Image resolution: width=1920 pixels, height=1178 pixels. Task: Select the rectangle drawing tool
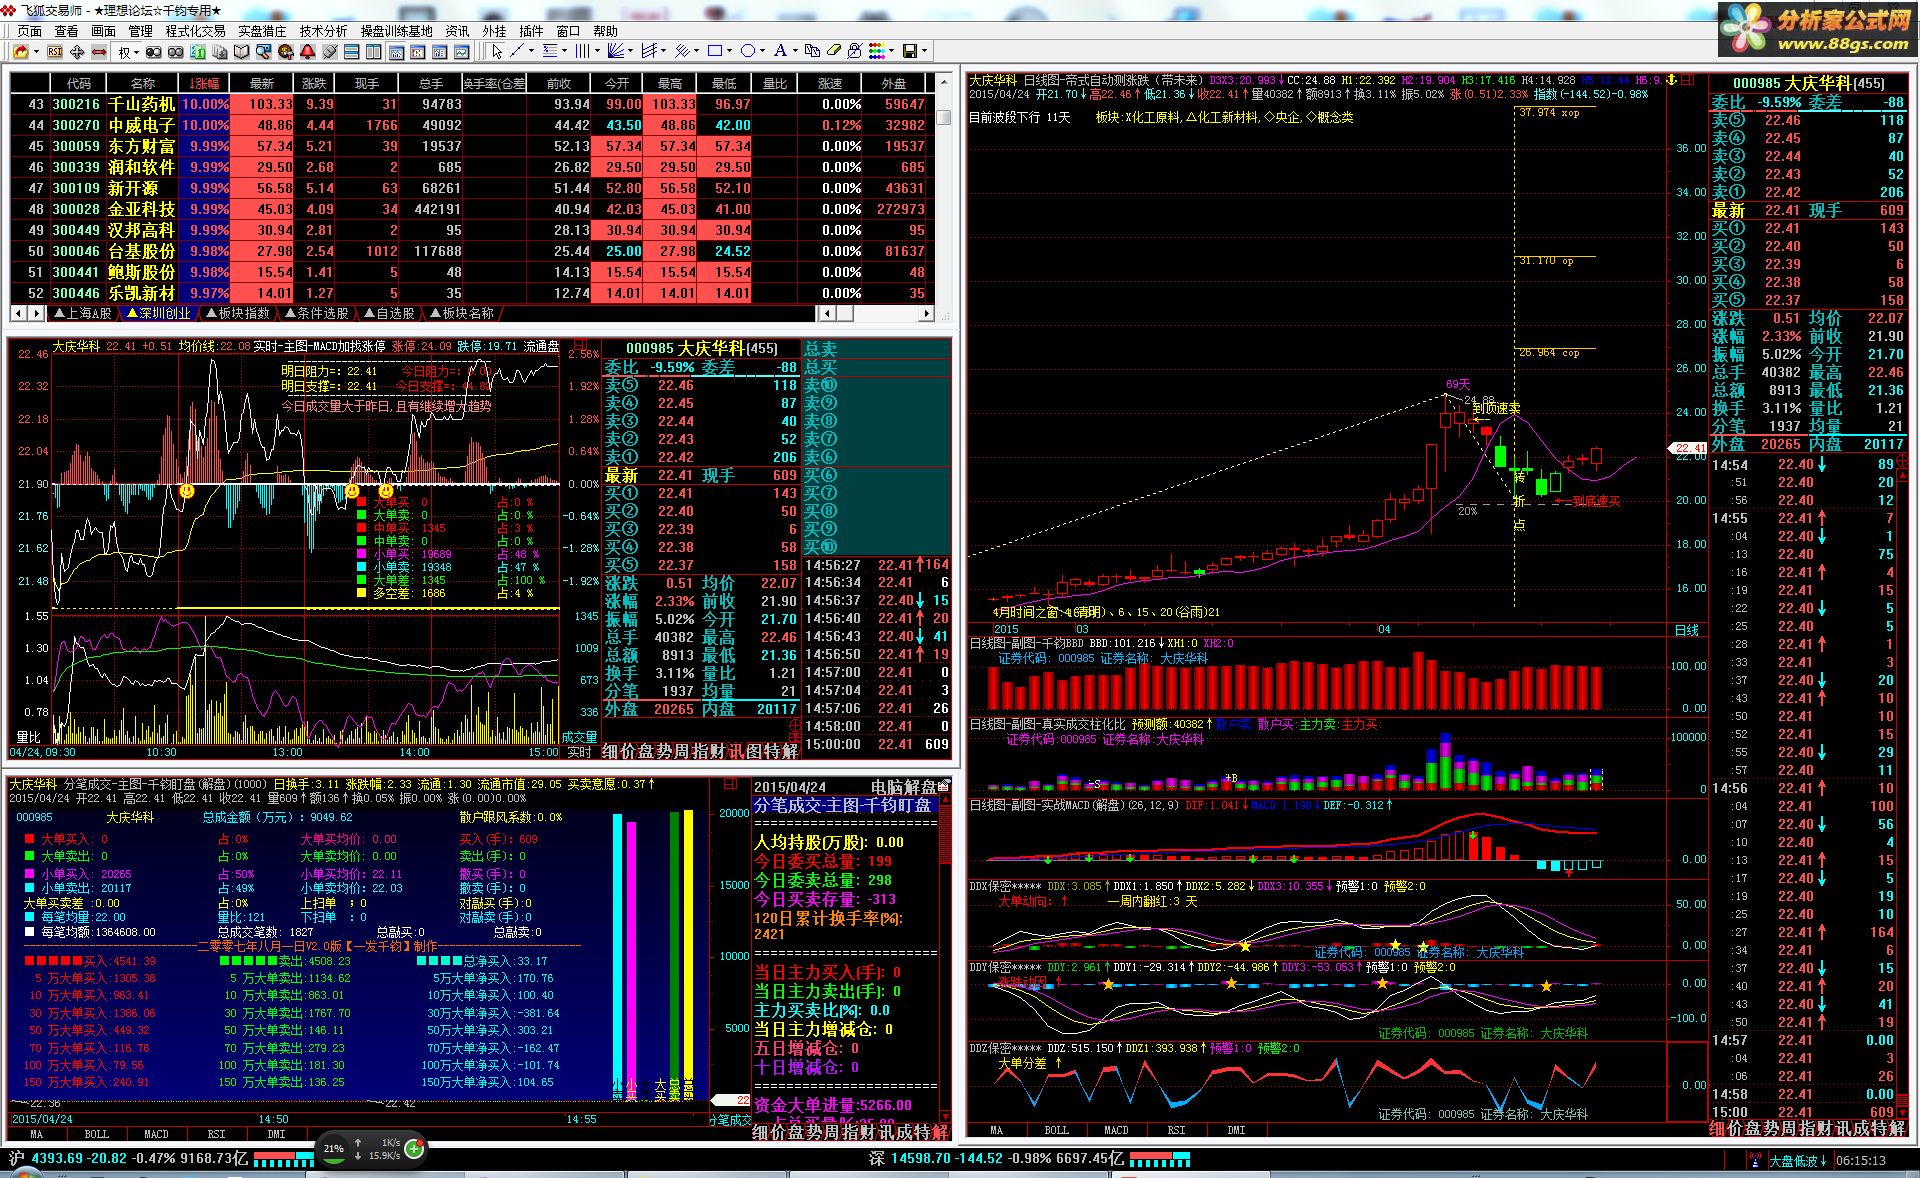(715, 51)
